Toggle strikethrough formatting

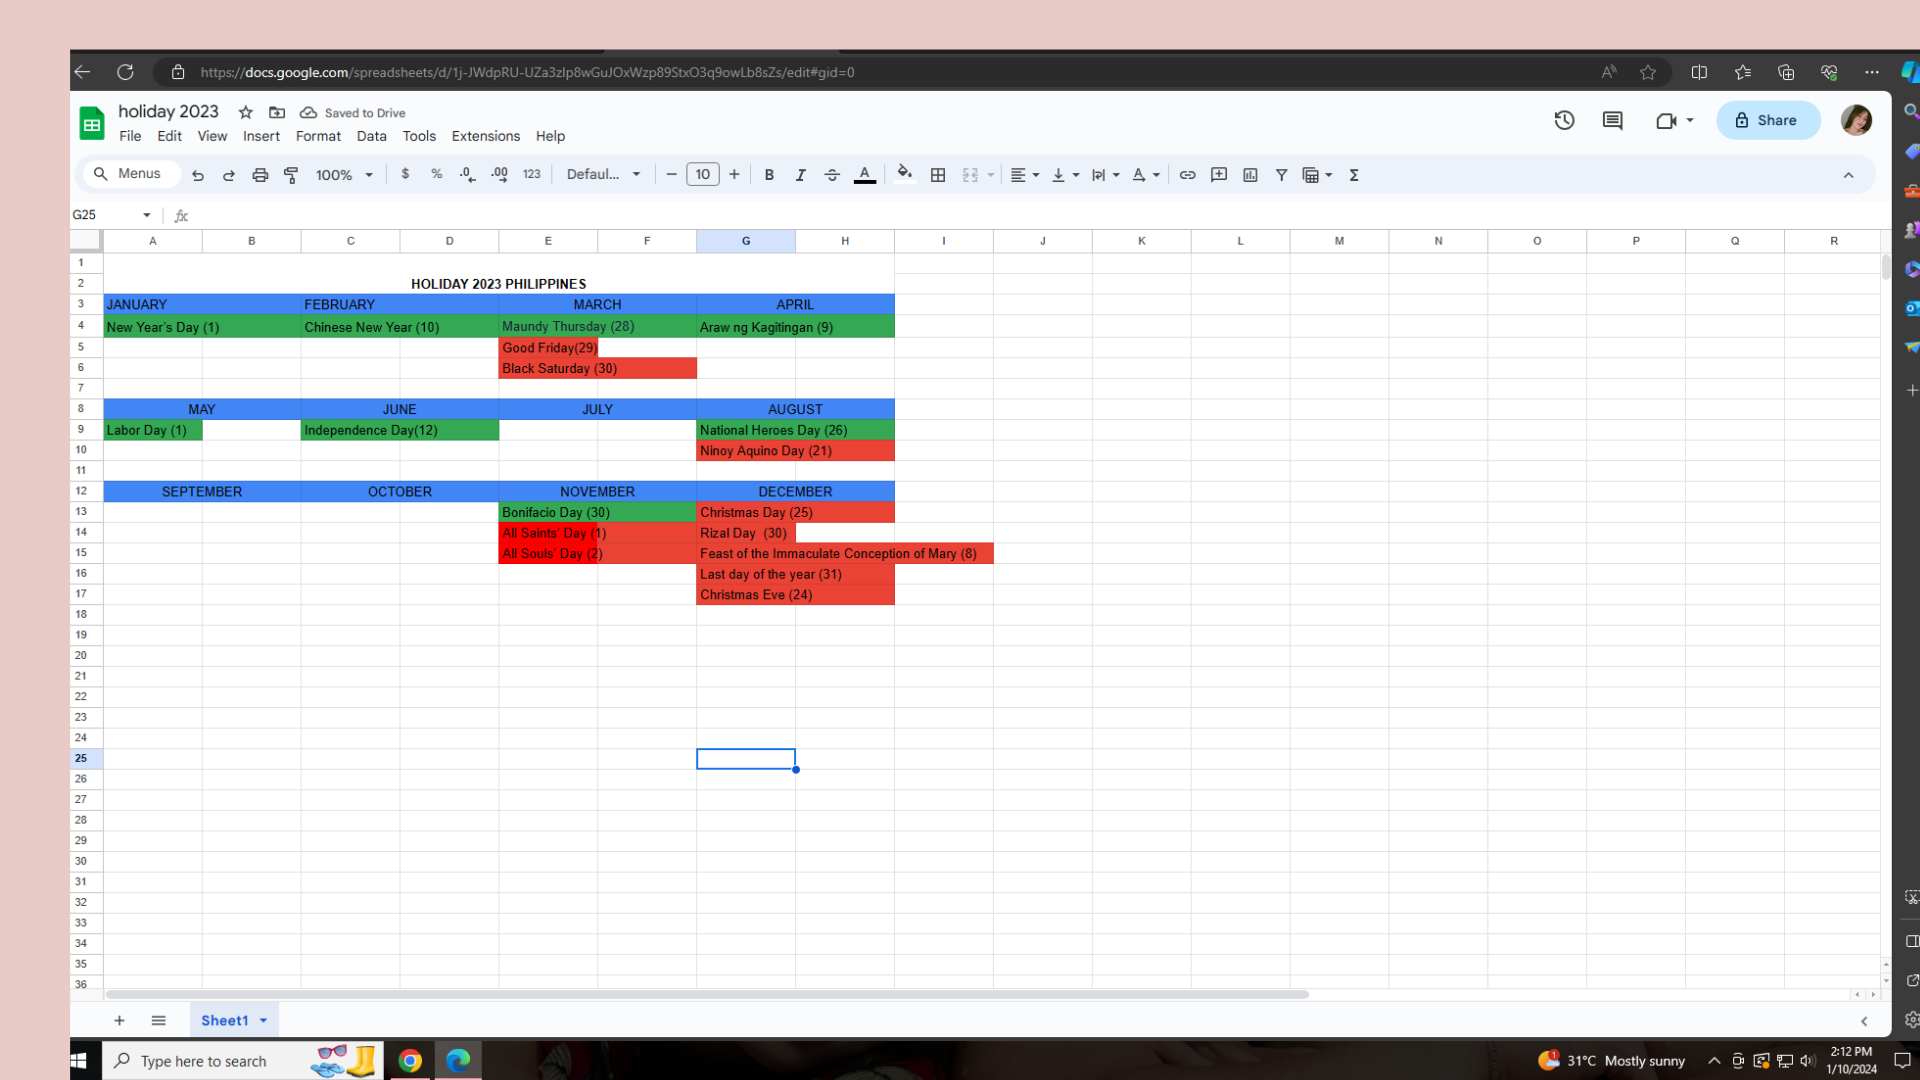click(832, 175)
